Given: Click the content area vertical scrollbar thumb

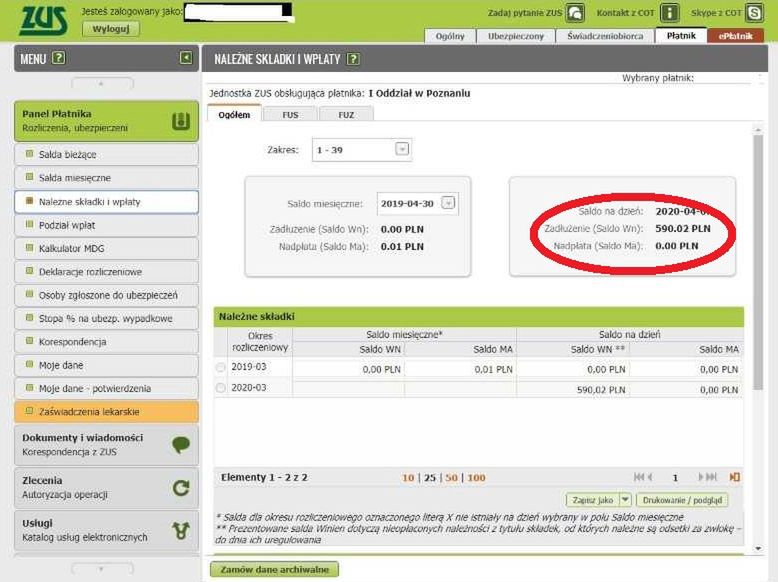Looking at the screenshot, I should tap(758, 262).
